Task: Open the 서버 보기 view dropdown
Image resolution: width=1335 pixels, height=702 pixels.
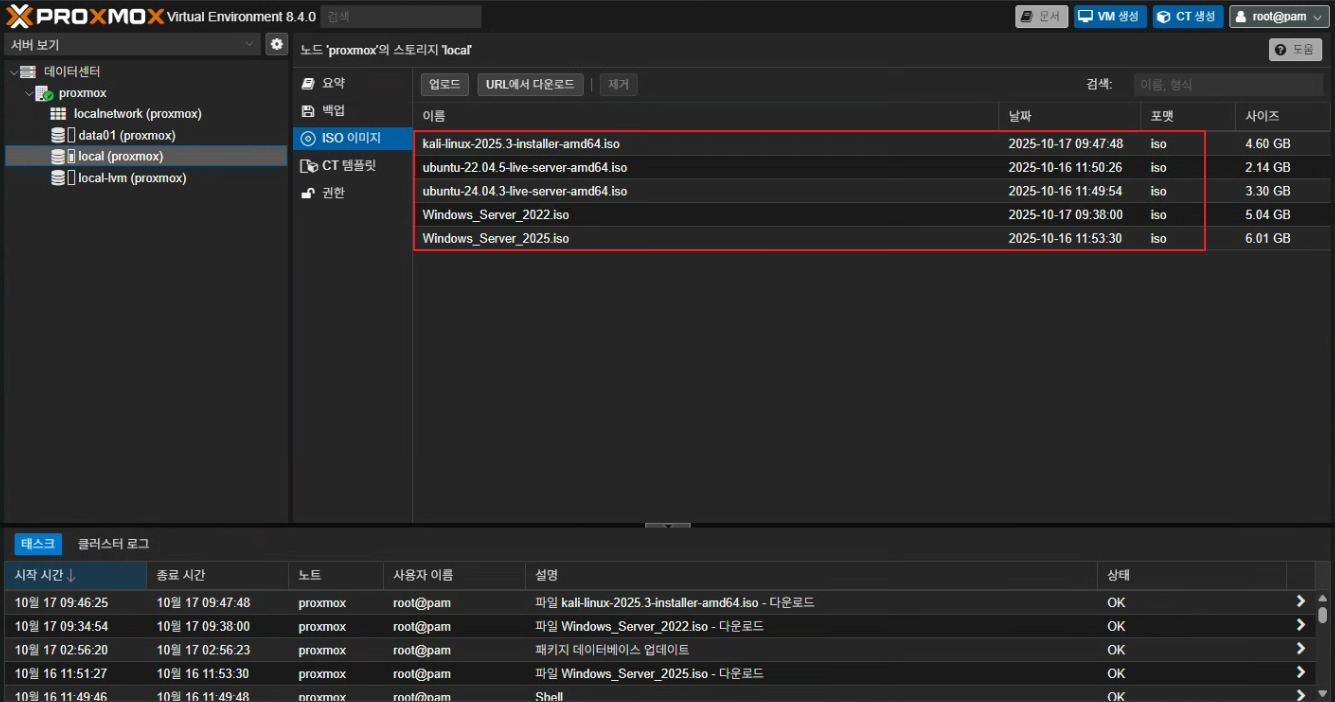Action: tap(133, 44)
